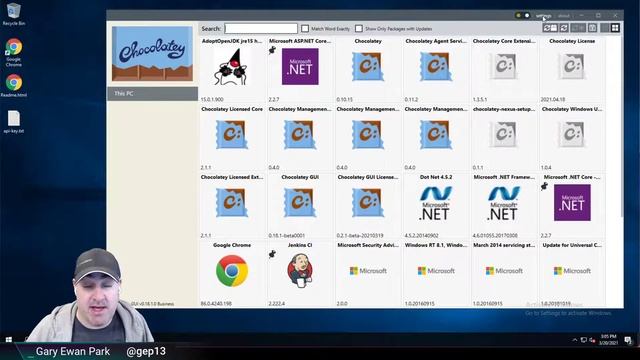Select the Google Chrome desktop shortcut
The height and width of the screenshot is (360, 640).
pos(13,52)
